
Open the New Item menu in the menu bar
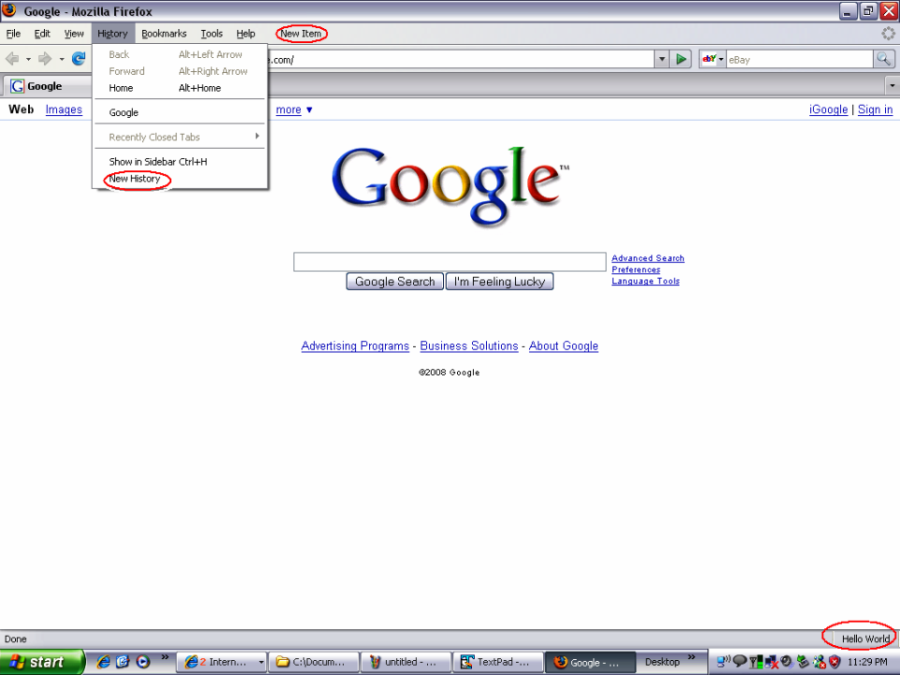pyautogui.click(x=301, y=34)
